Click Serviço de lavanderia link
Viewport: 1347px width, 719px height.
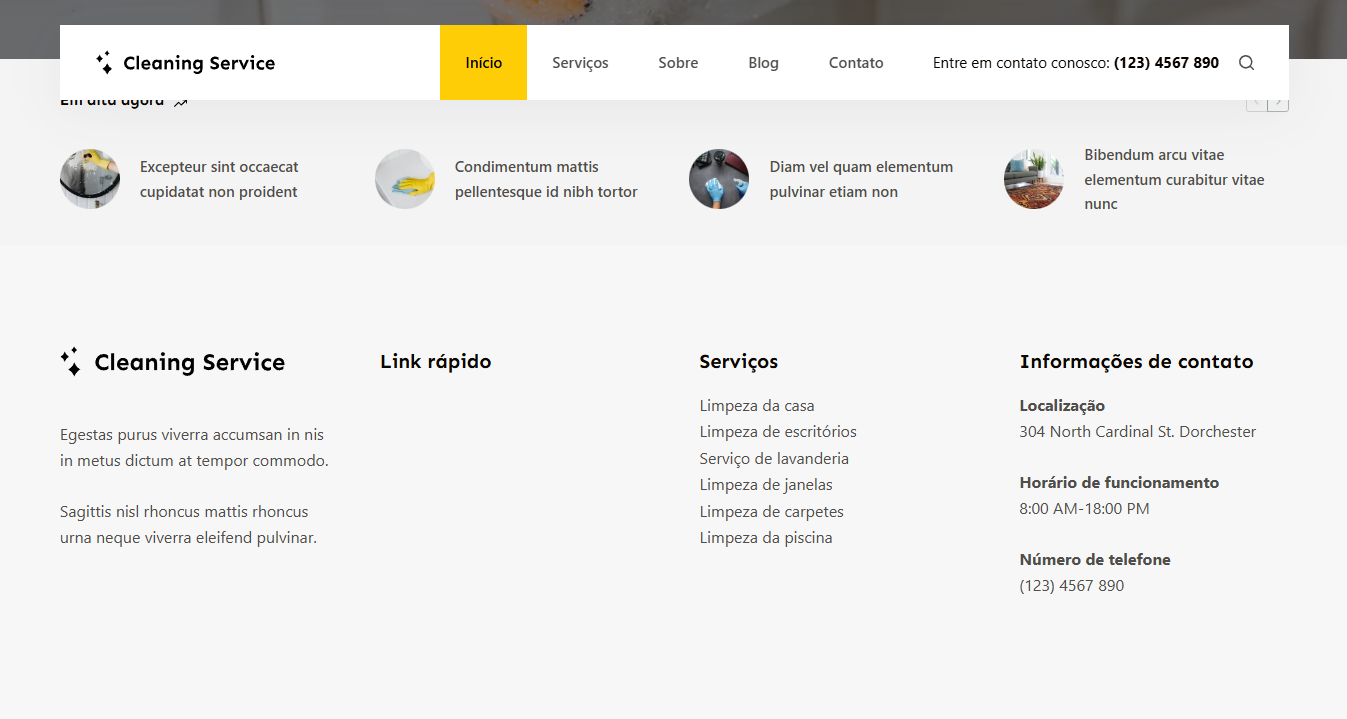[774, 459]
